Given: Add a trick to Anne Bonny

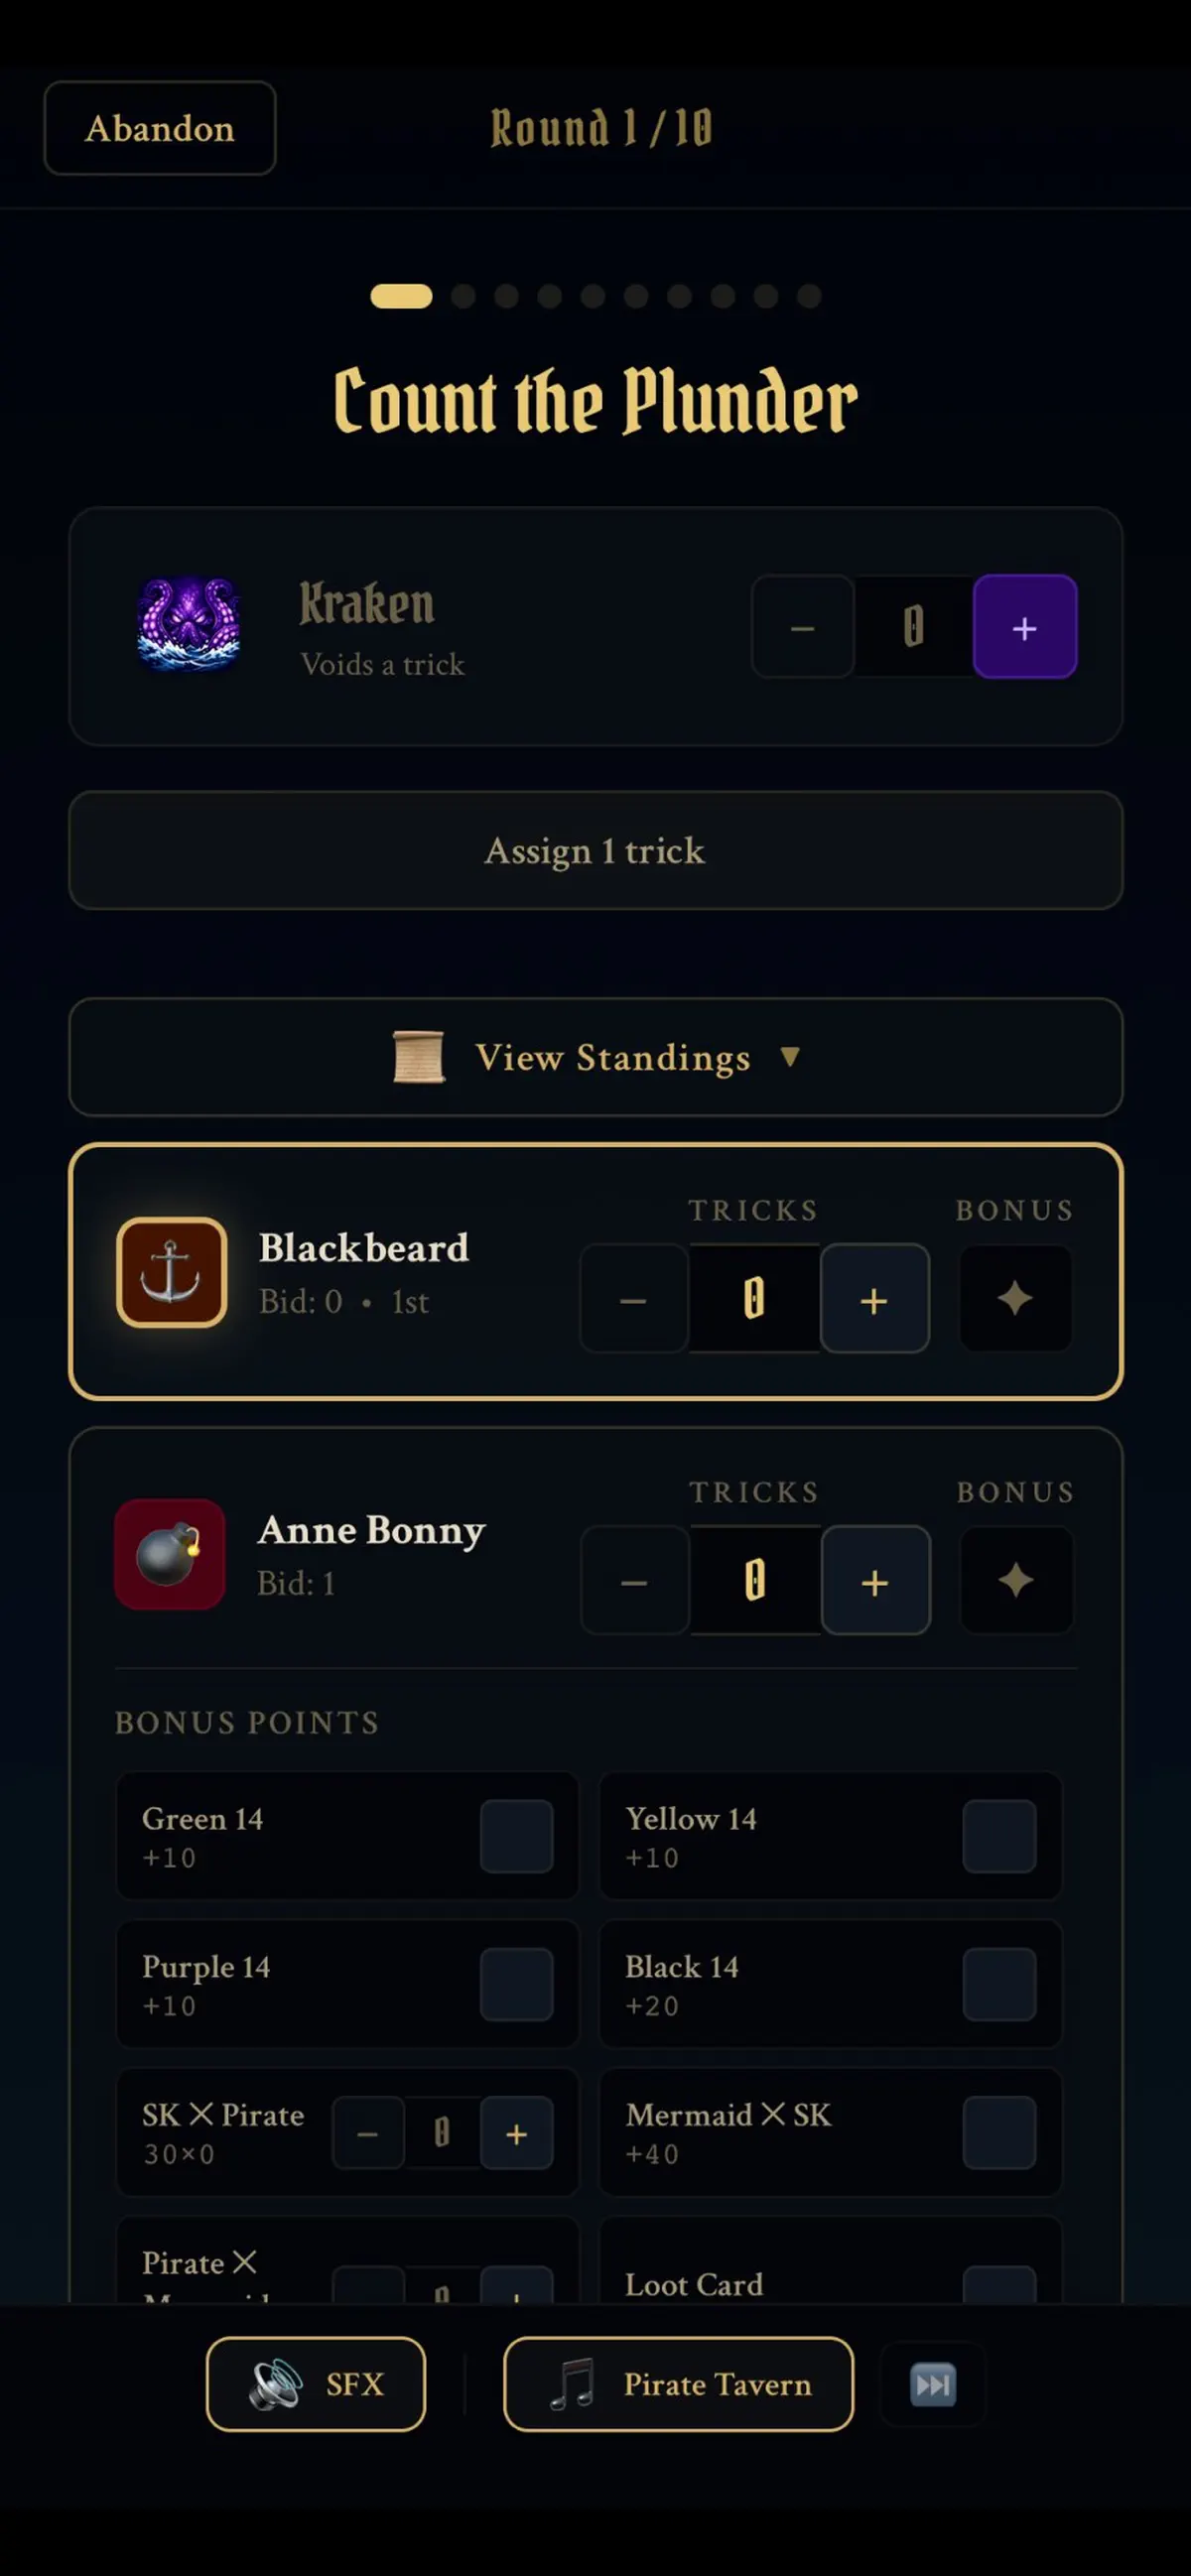Looking at the screenshot, I should coord(875,1580).
